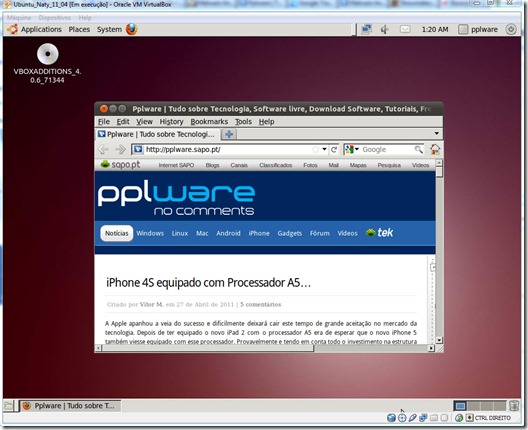Click the mail envelope icon in the panel

405,29
